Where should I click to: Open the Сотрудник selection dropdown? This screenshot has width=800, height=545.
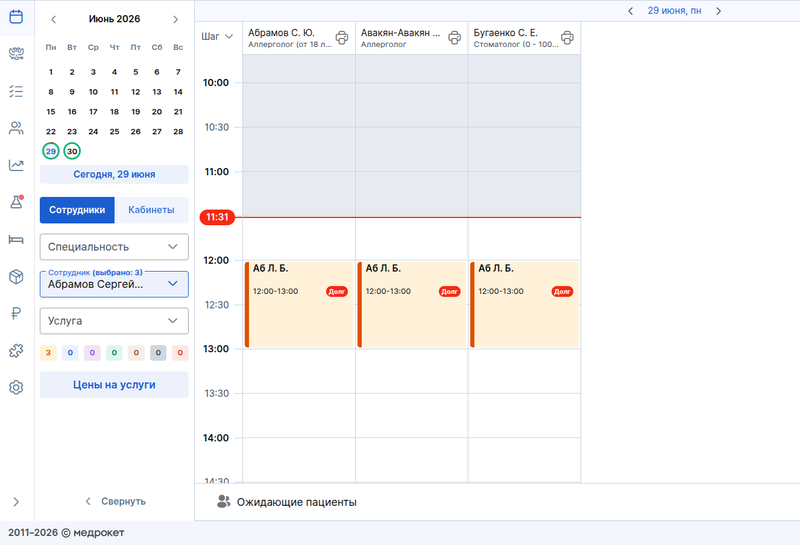tap(114, 284)
